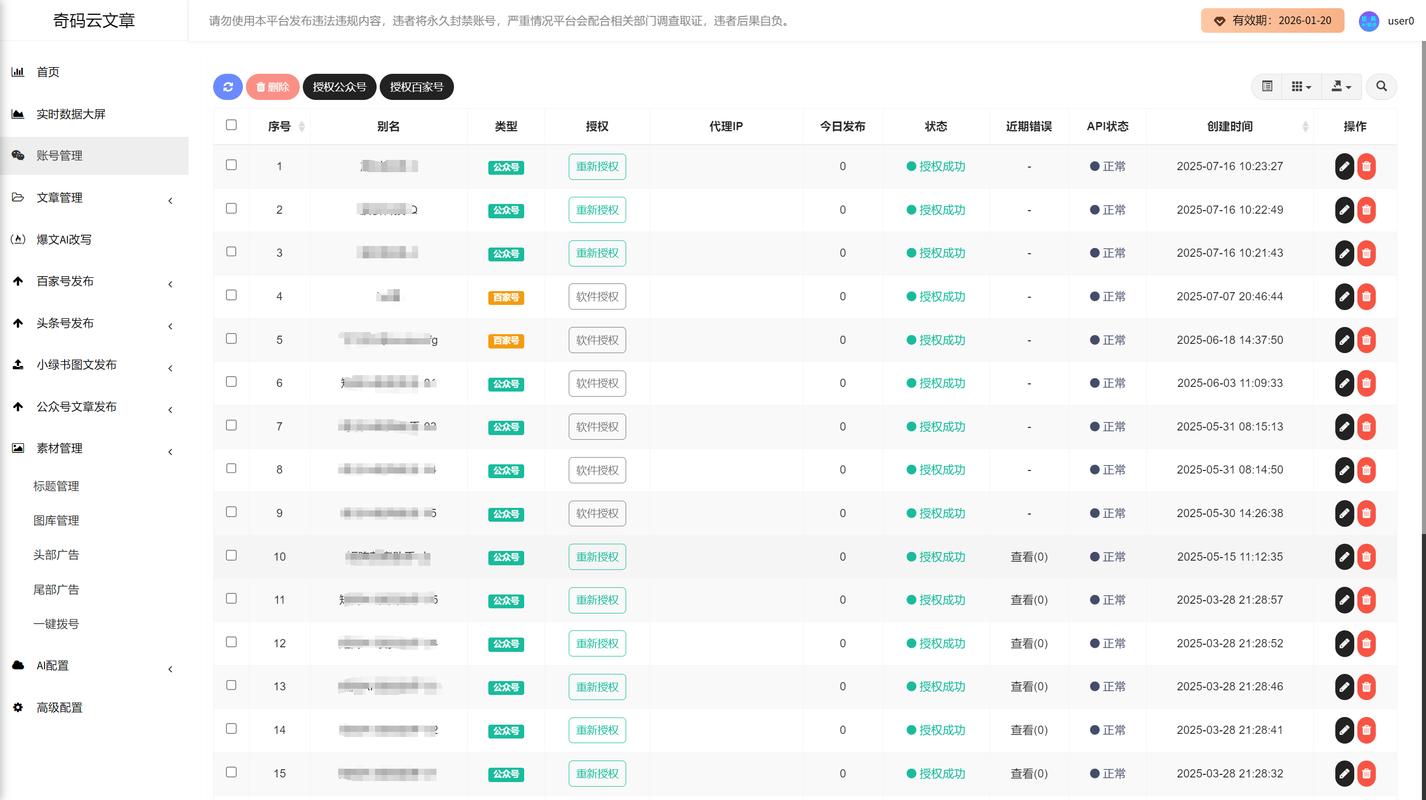Click edit pencil icon for row 10

point(1344,557)
